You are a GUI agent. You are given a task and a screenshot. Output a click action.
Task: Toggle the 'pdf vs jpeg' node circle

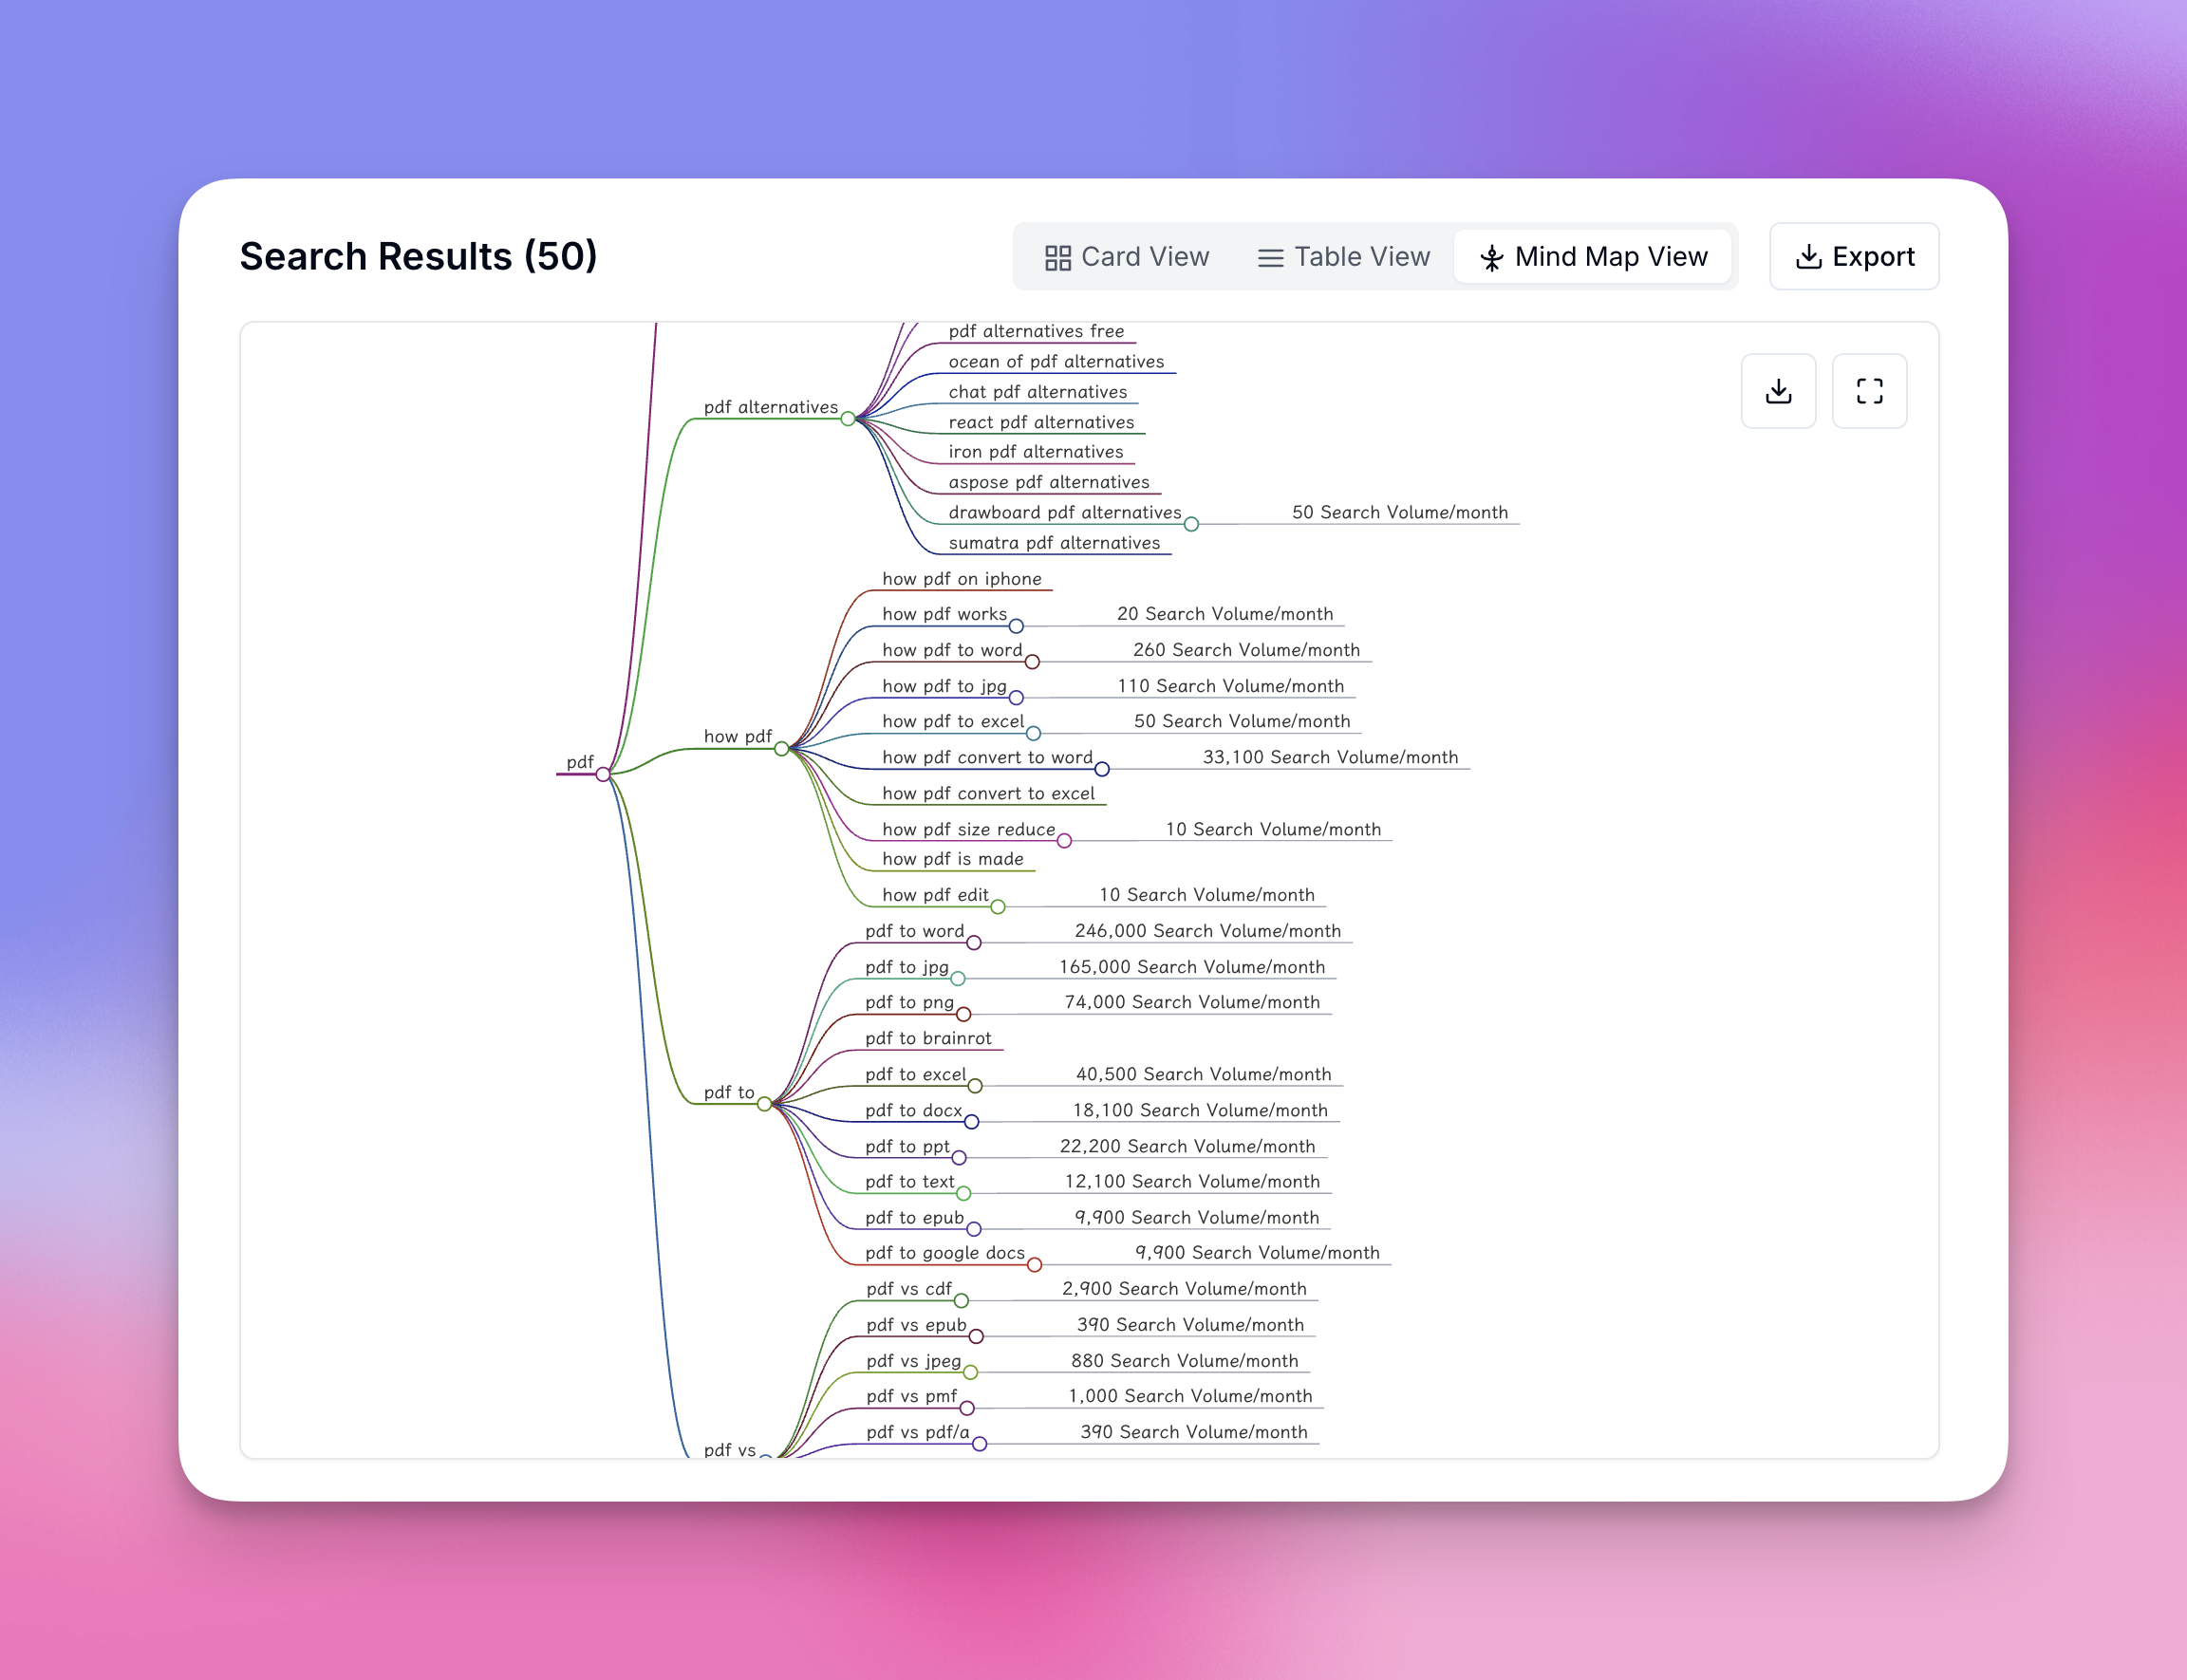970,1373
